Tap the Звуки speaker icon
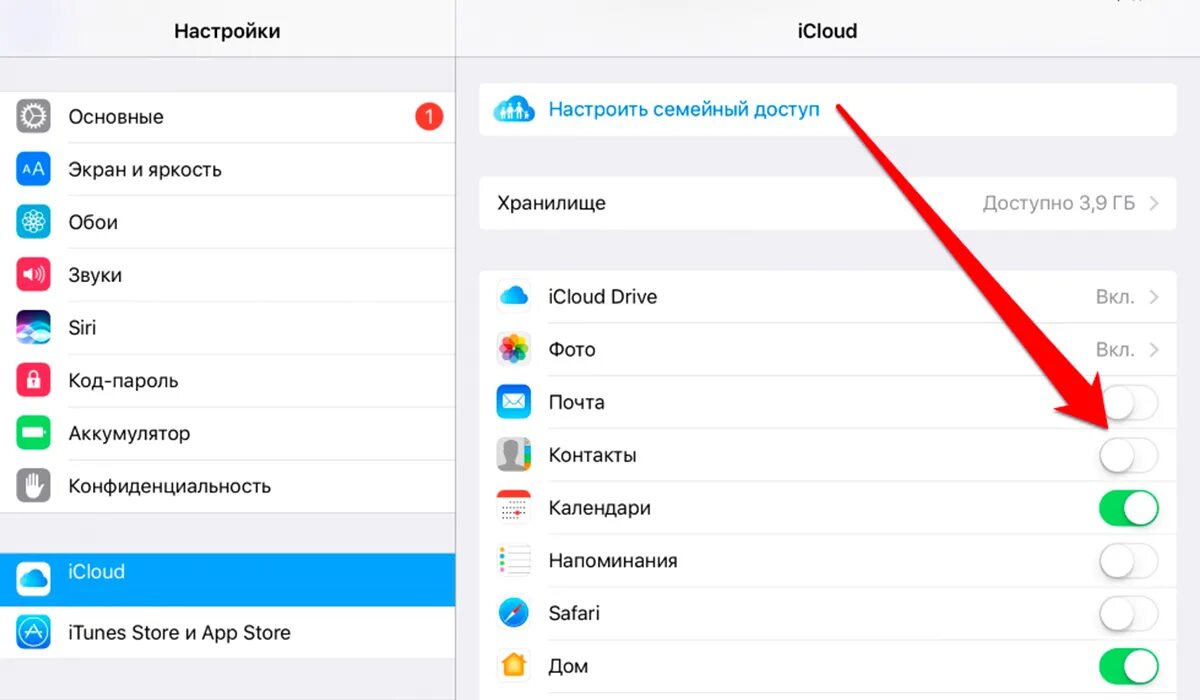The height and width of the screenshot is (700, 1200). [33, 275]
